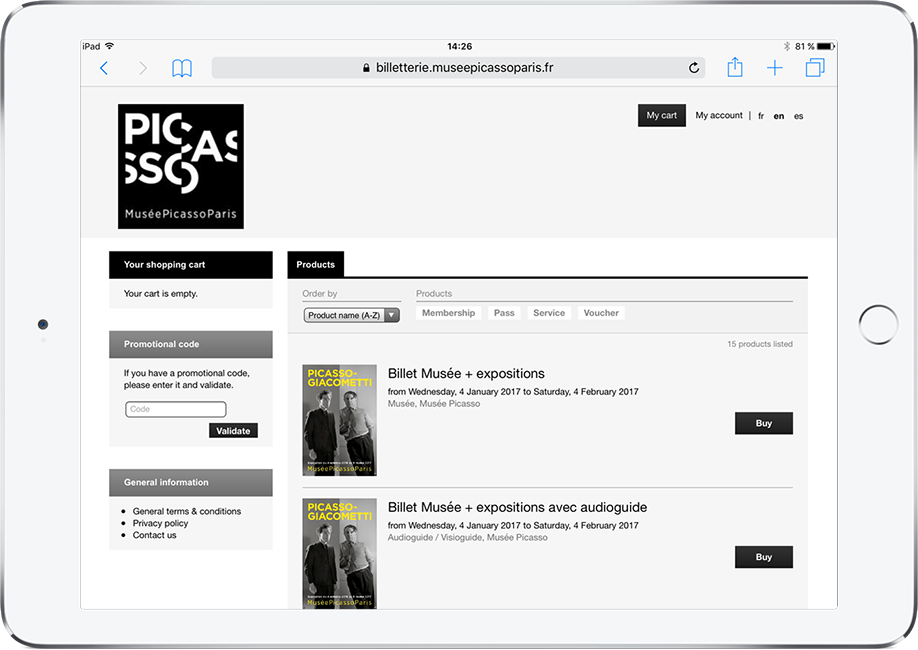918x650 pixels.
Task: Click the Musée Picasso Paris logo
Action: pyautogui.click(x=181, y=166)
